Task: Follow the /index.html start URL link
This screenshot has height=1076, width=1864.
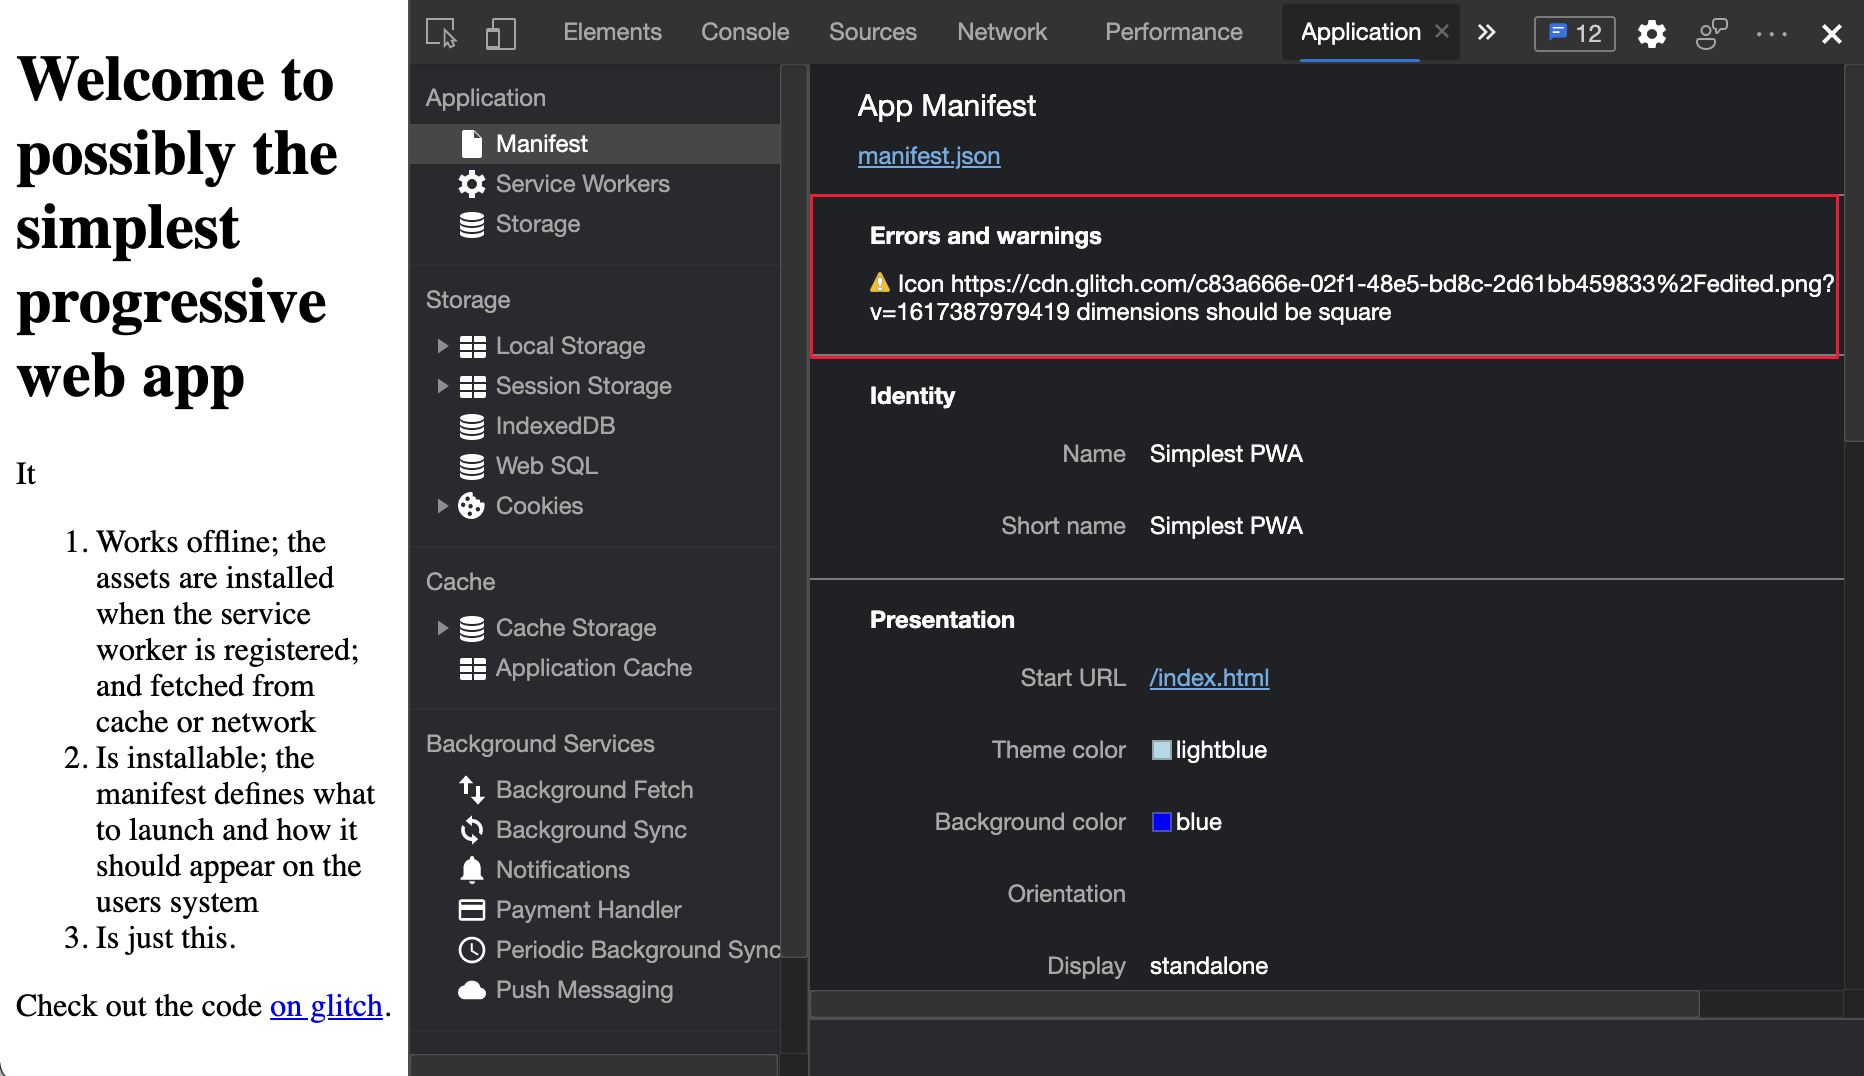Action: point(1209,678)
